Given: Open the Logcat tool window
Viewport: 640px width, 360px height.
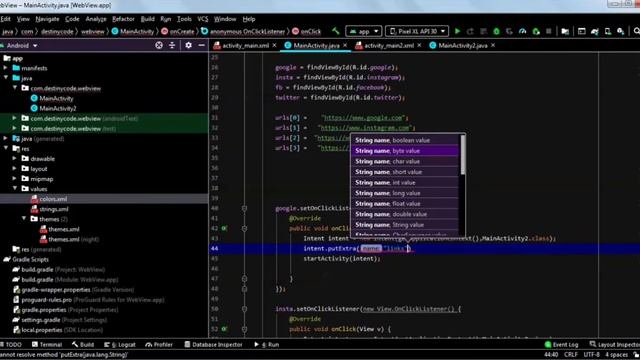Looking at the screenshot, I should (120, 344).
